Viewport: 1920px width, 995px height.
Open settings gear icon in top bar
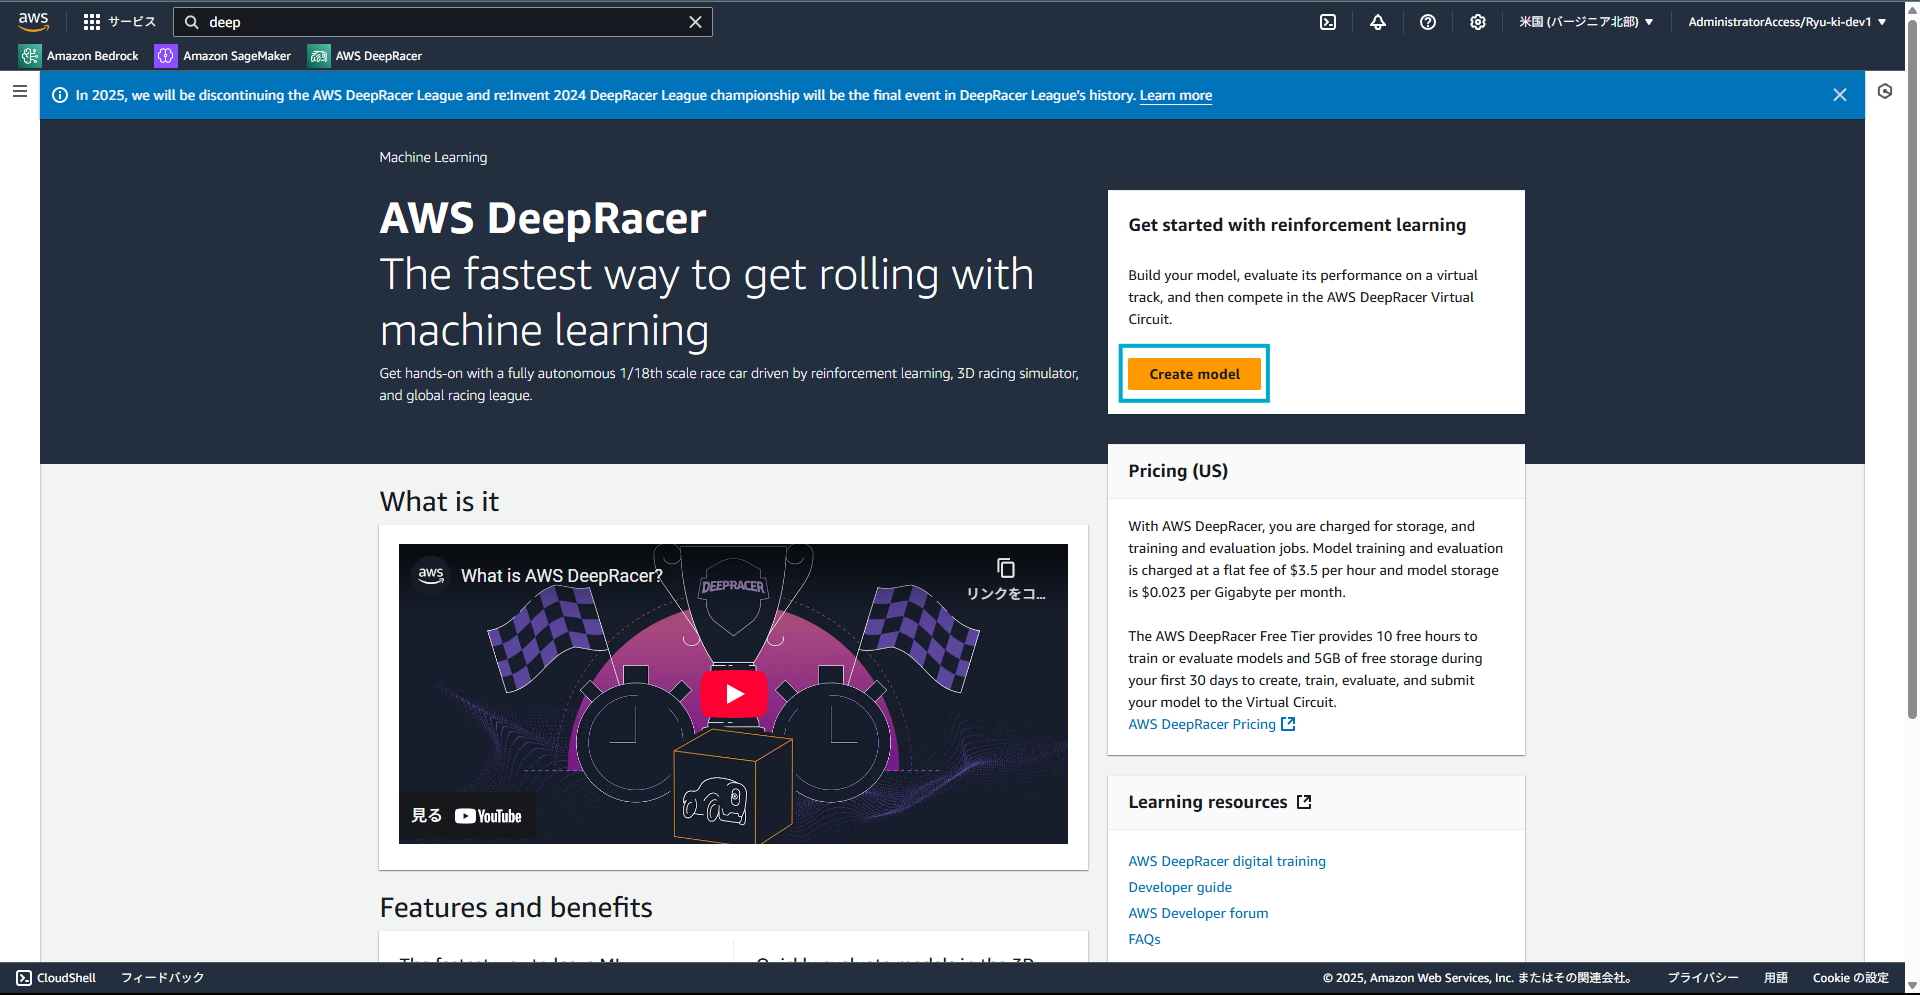(x=1478, y=22)
